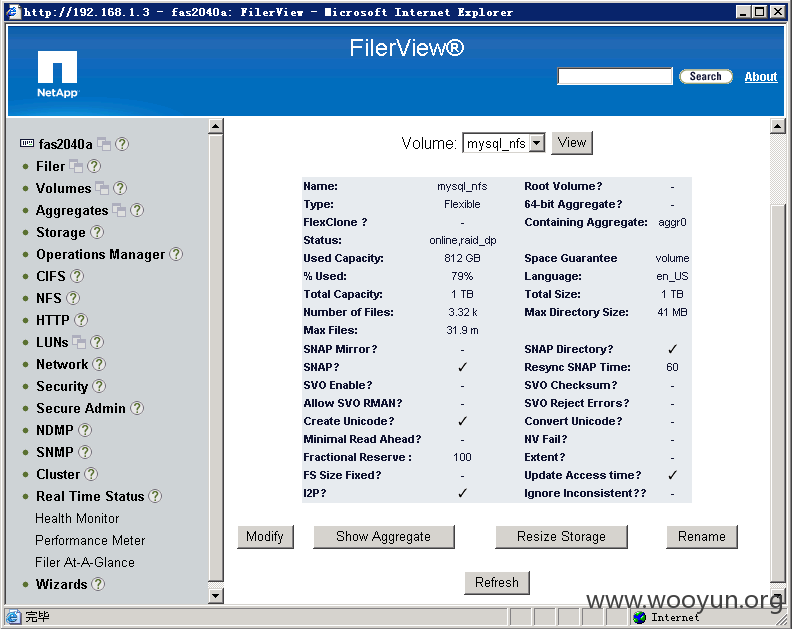Expand the Storage menu item
Screen dimensions: 792x629
[x=61, y=232]
